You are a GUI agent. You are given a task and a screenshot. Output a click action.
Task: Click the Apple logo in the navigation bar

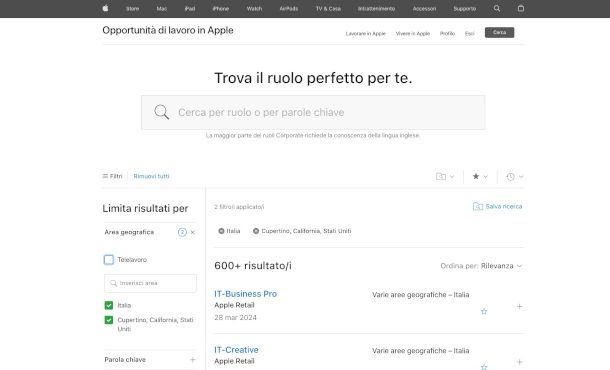point(105,8)
